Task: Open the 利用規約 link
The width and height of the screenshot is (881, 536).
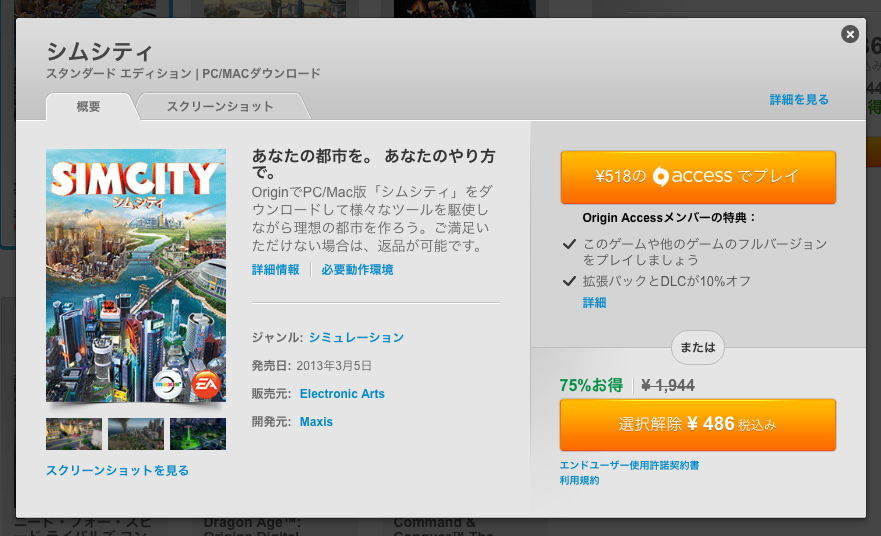Action: point(579,480)
